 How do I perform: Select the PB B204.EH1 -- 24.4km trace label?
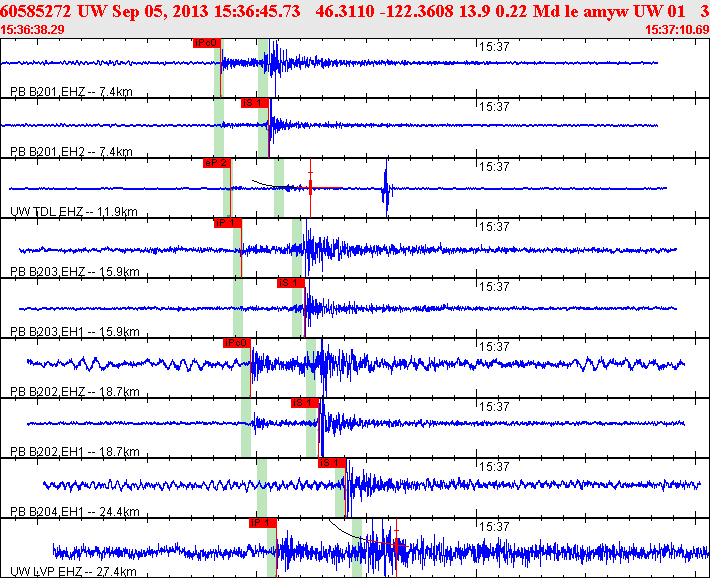tap(75, 512)
